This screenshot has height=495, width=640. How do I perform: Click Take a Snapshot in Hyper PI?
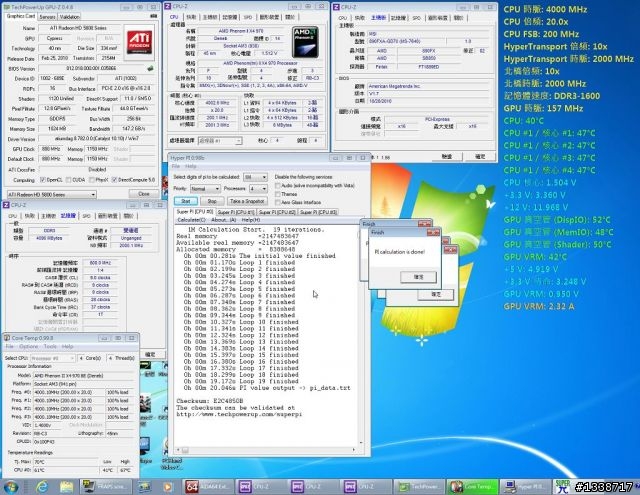(x=248, y=201)
